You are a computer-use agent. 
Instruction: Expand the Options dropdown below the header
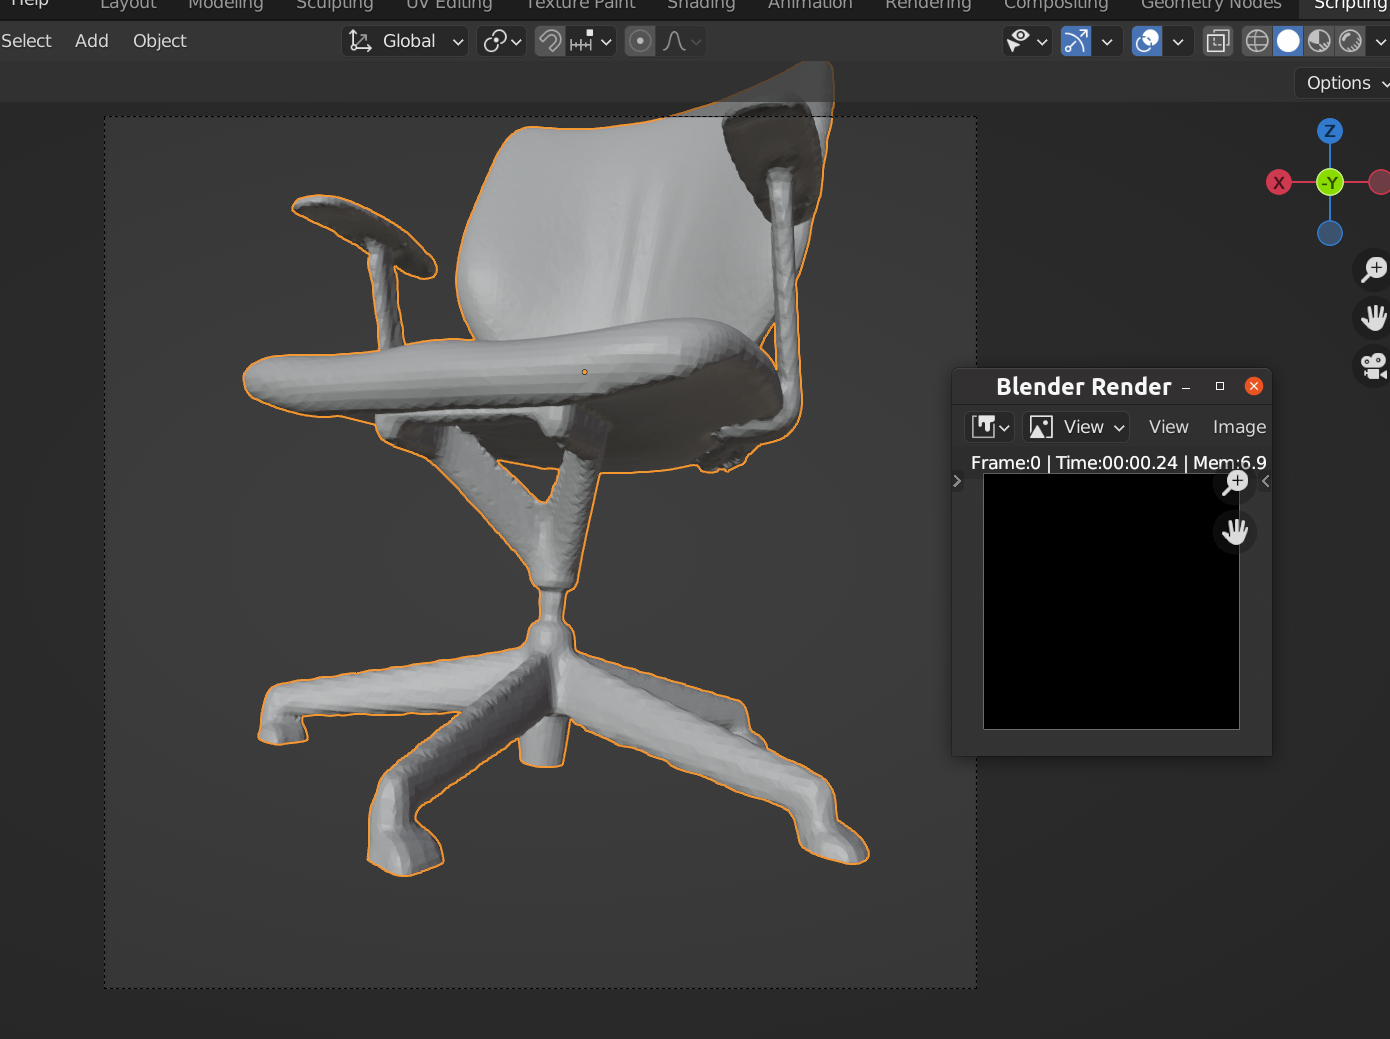1339,82
